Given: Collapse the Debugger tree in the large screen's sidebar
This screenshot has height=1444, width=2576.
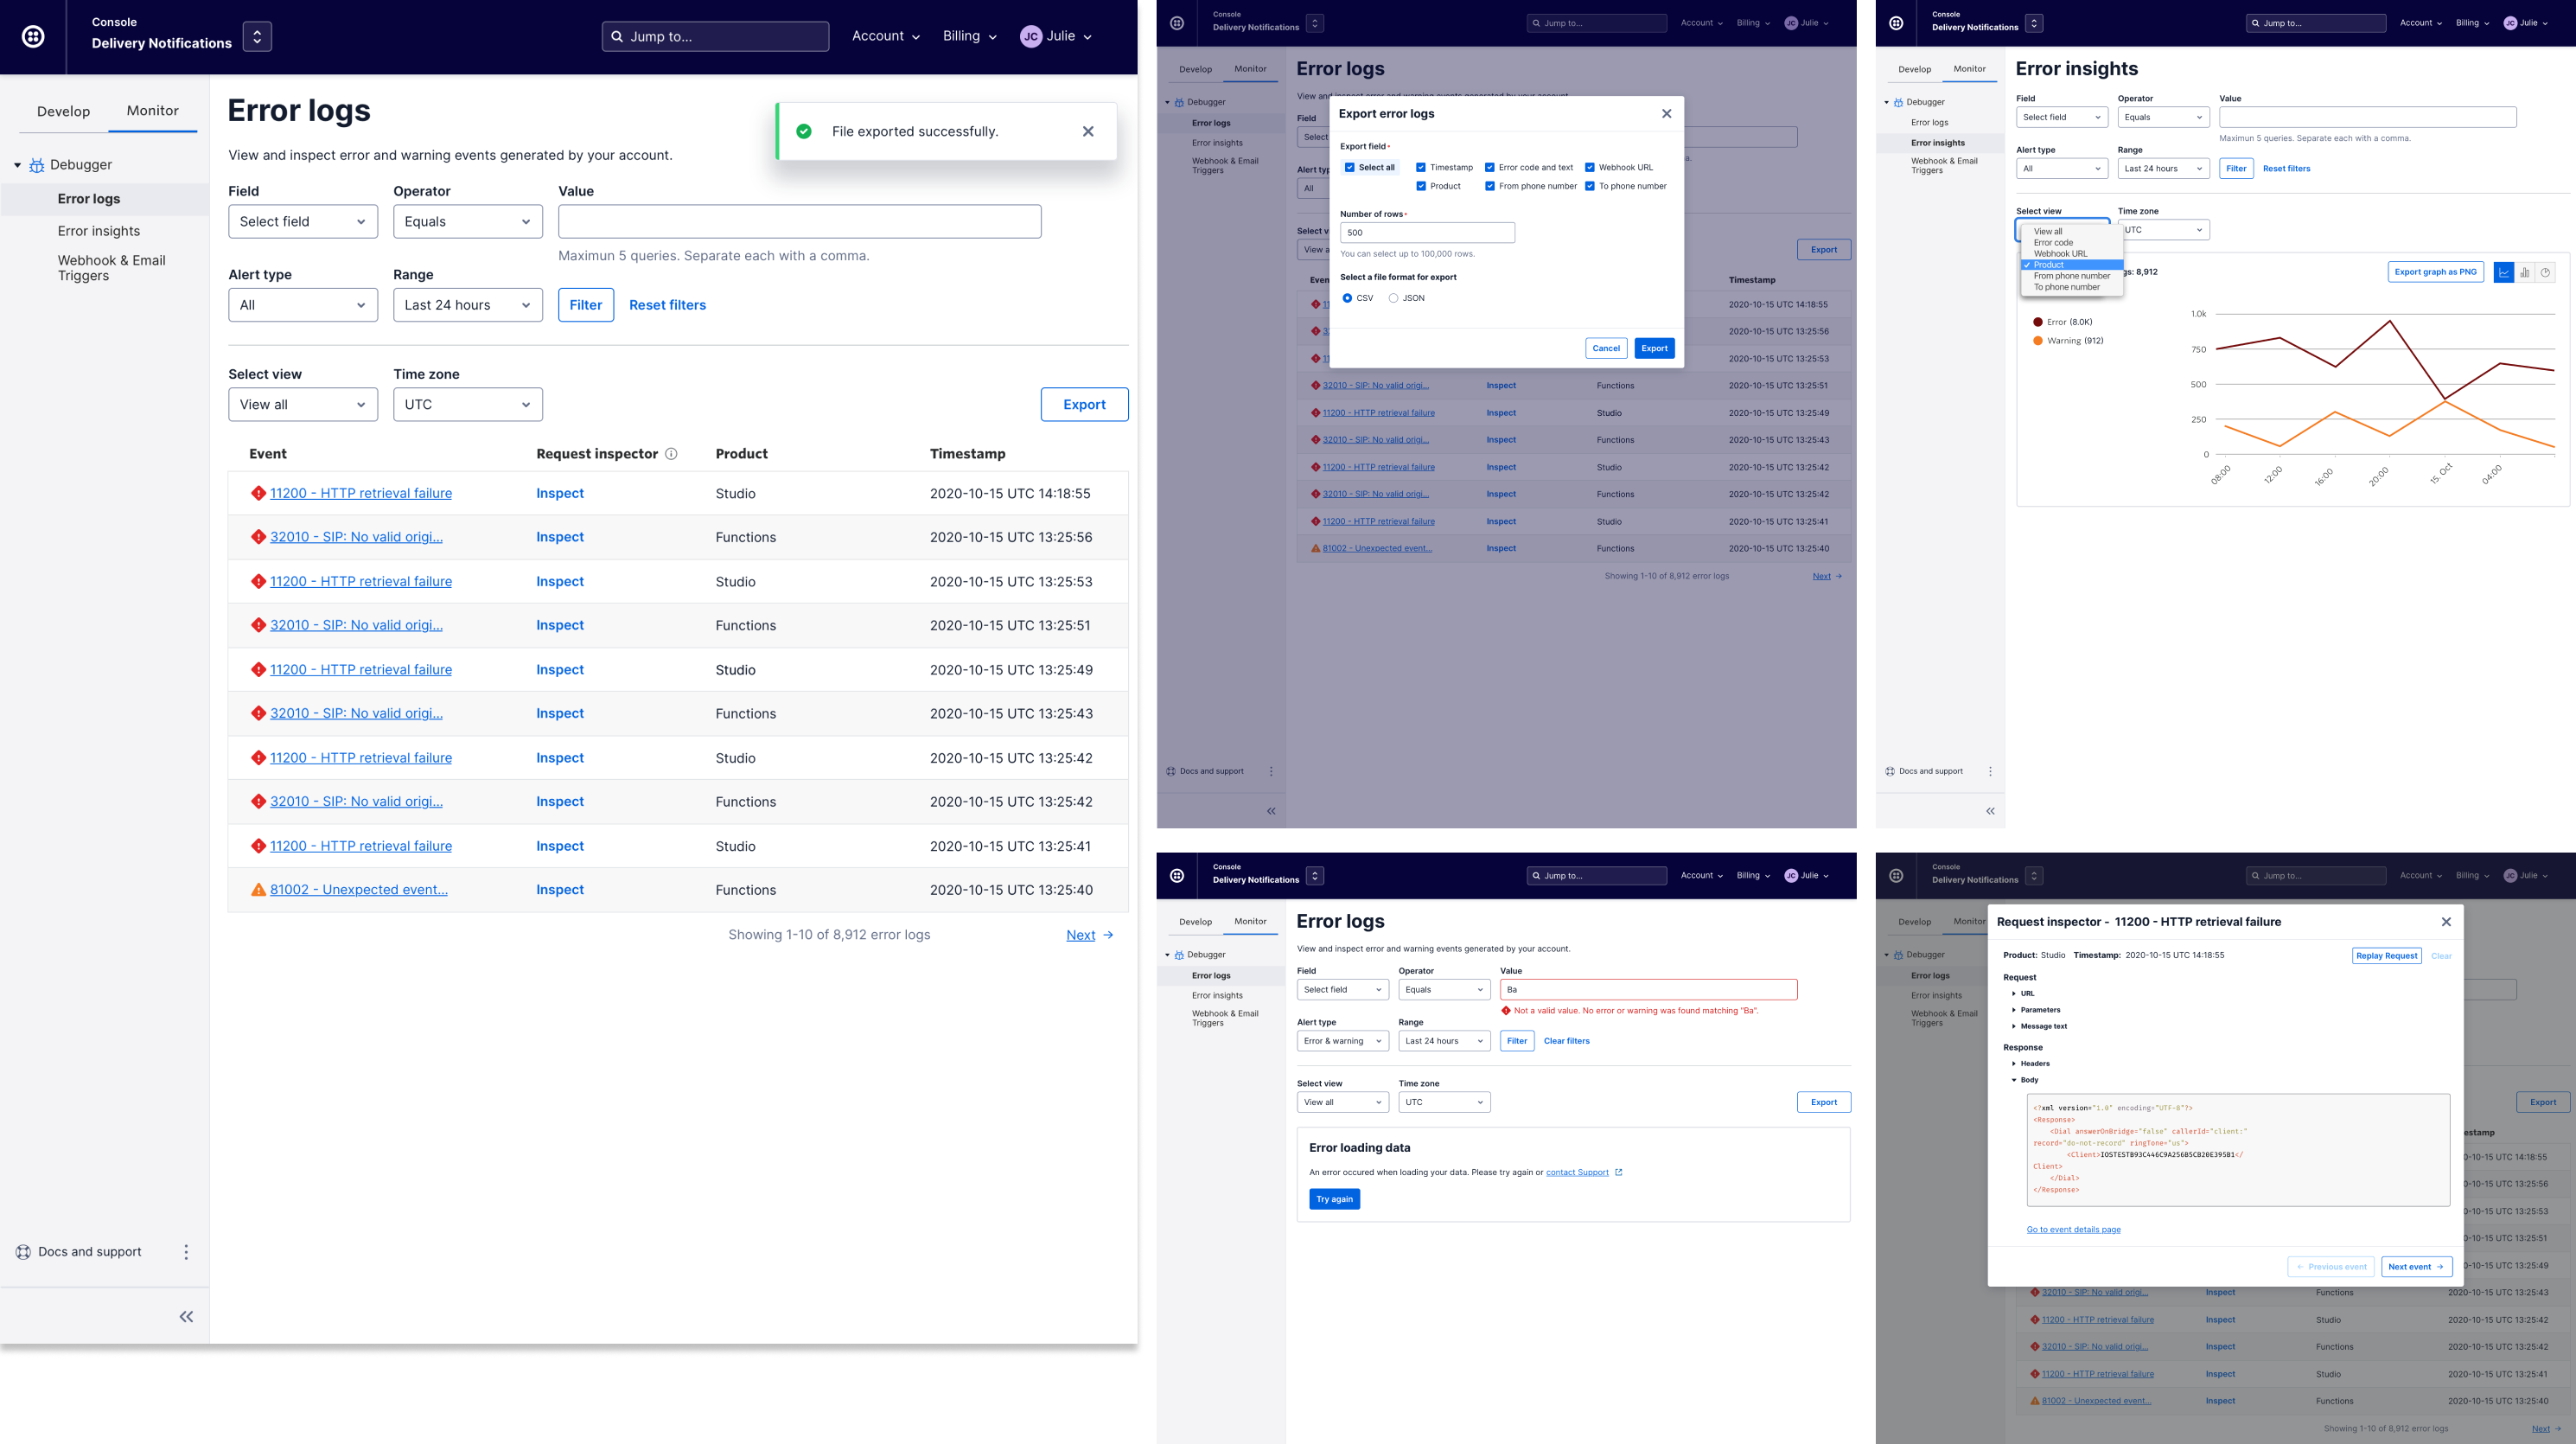Looking at the screenshot, I should [17, 165].
